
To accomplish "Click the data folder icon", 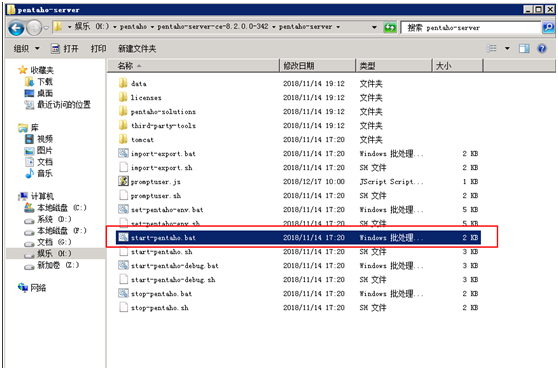I will click(x=123, y=83).
